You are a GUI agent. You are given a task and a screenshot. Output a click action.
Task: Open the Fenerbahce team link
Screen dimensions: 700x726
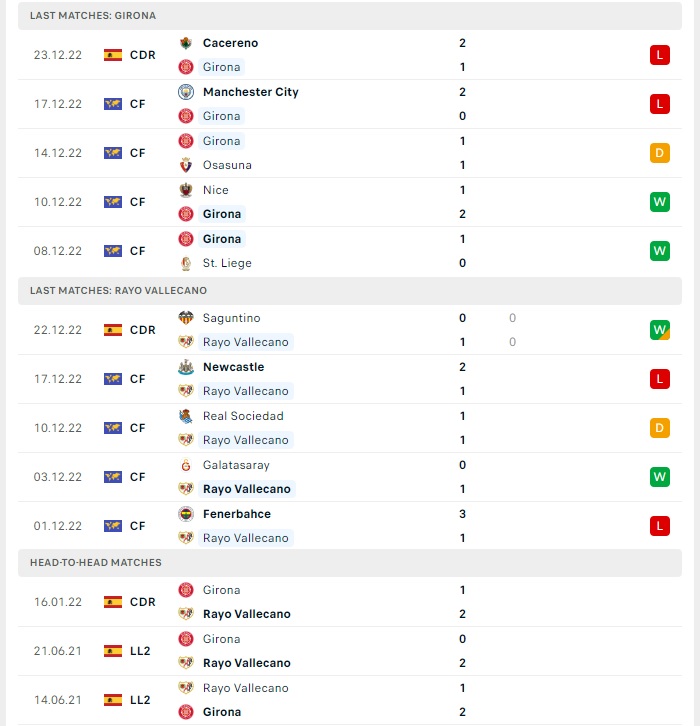tap(237, 514)
